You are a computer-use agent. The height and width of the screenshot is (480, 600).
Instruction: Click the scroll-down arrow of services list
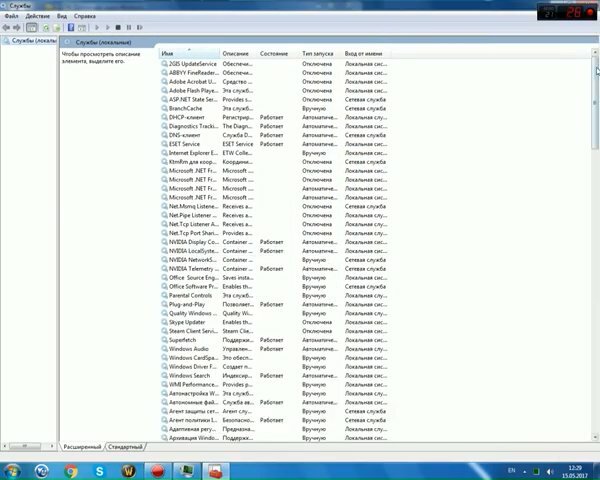point(595,437)
